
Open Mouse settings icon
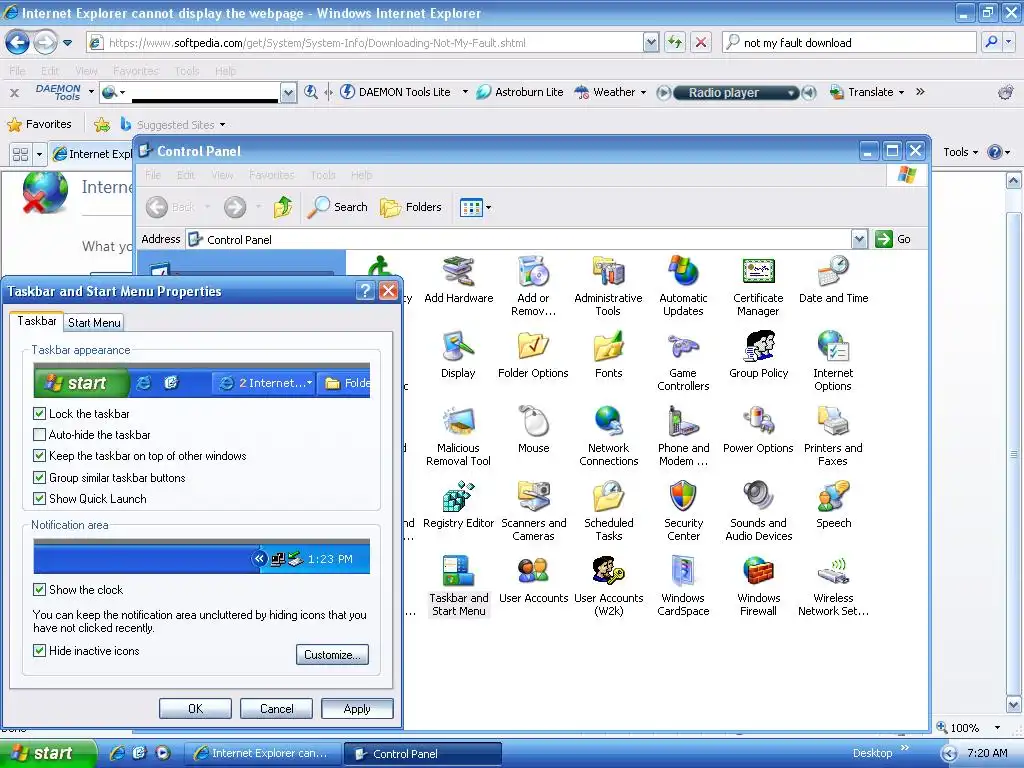click(534, 430)
